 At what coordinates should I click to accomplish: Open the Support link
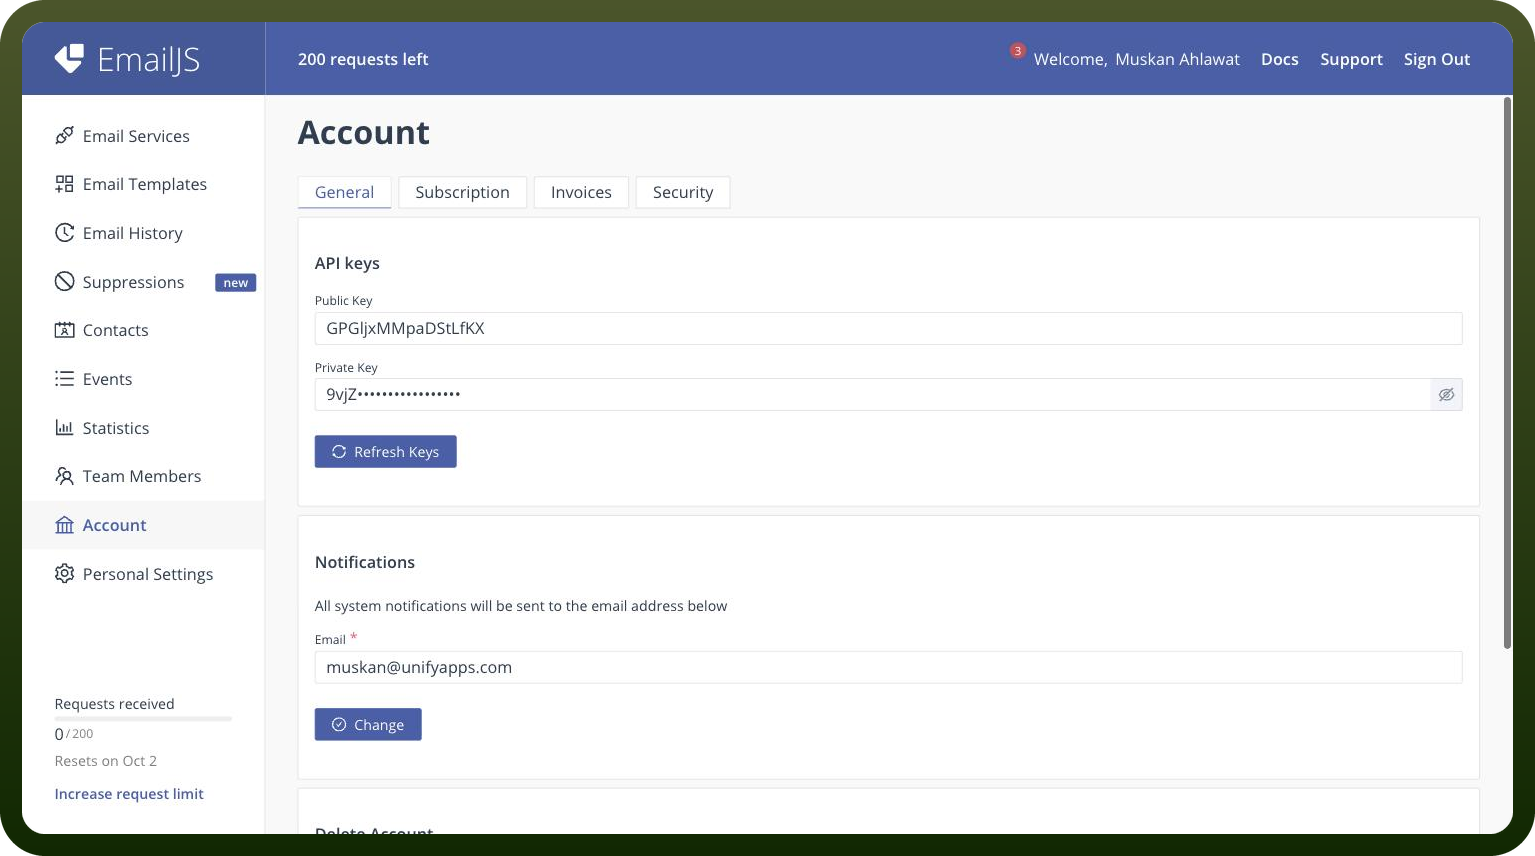(x=1351, y=59)
